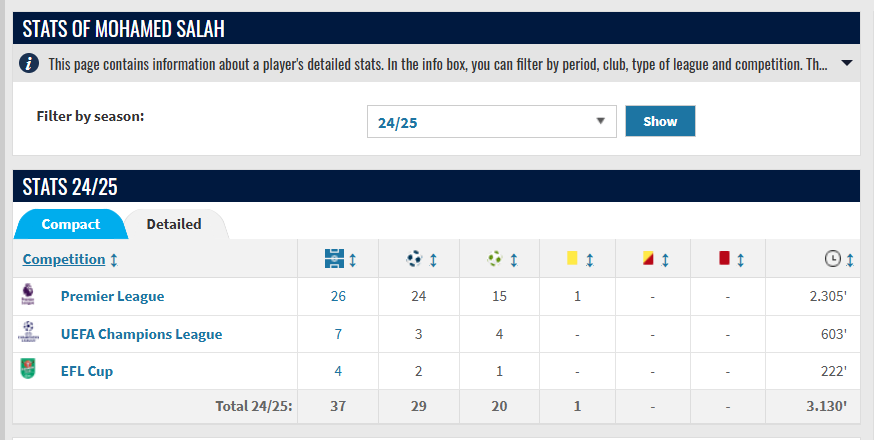Image resolution: width=874 pixels, height=440 pixels.
Task: Open Premier League appearances count 26
Action: click(x=338, y=296)
